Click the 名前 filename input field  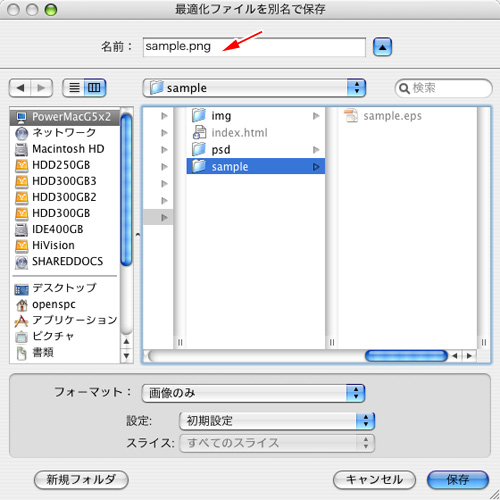pyautogui.click(x=254, y=47)
